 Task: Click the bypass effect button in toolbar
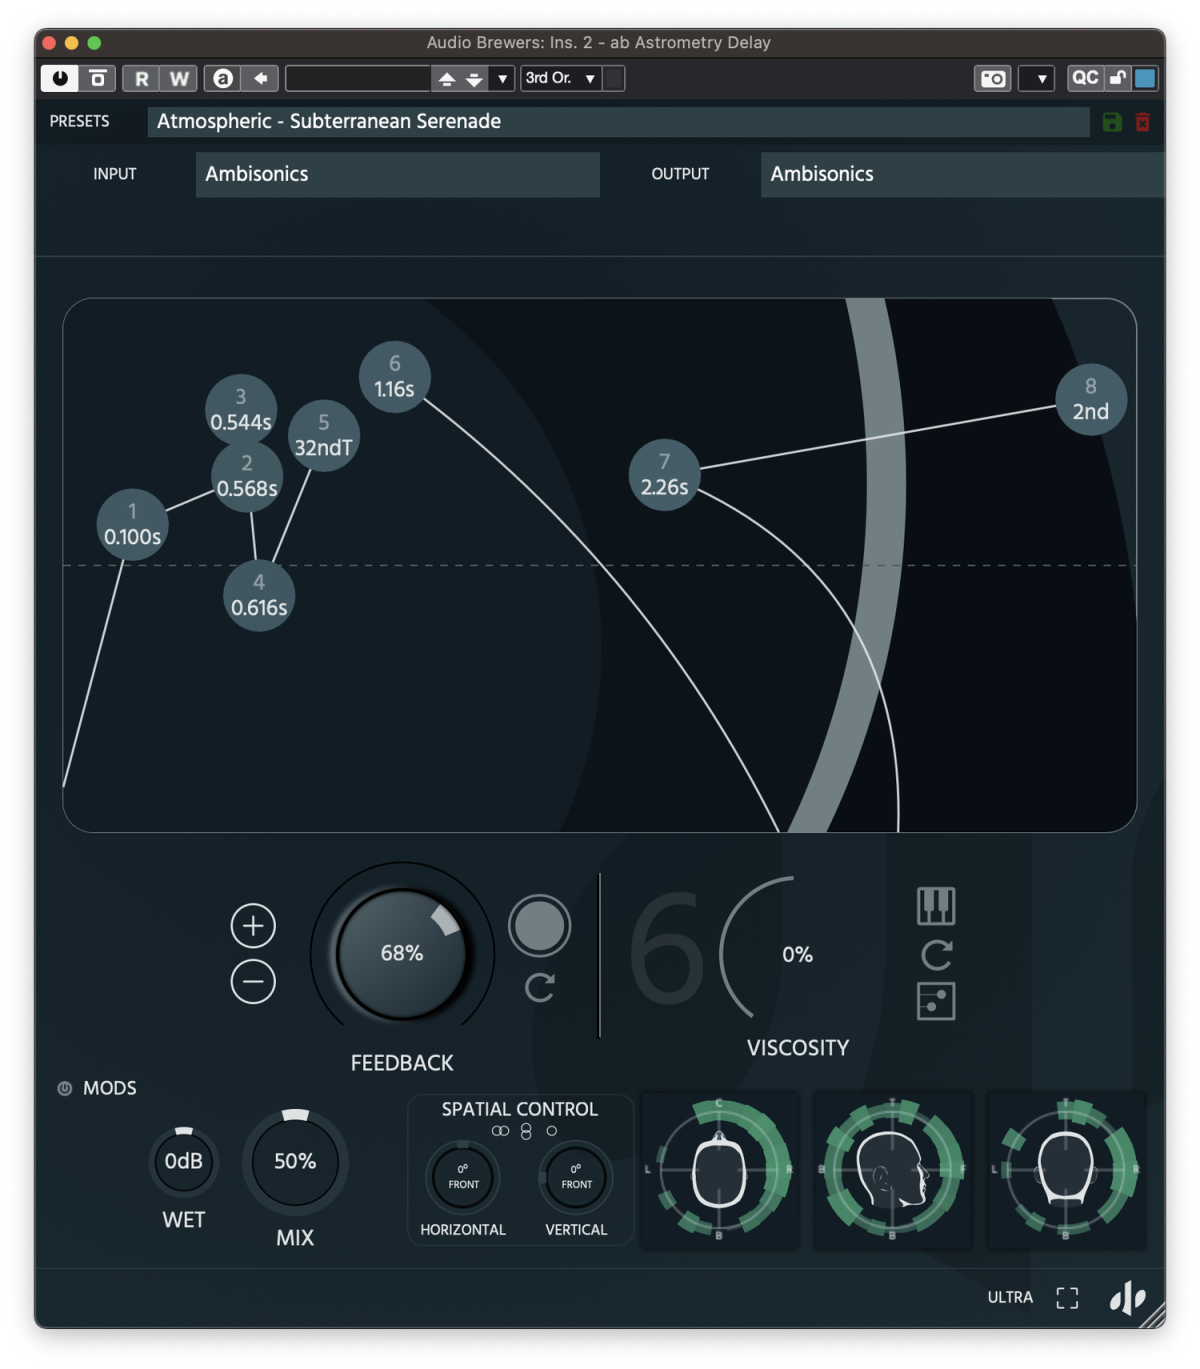tap(98, 78)
